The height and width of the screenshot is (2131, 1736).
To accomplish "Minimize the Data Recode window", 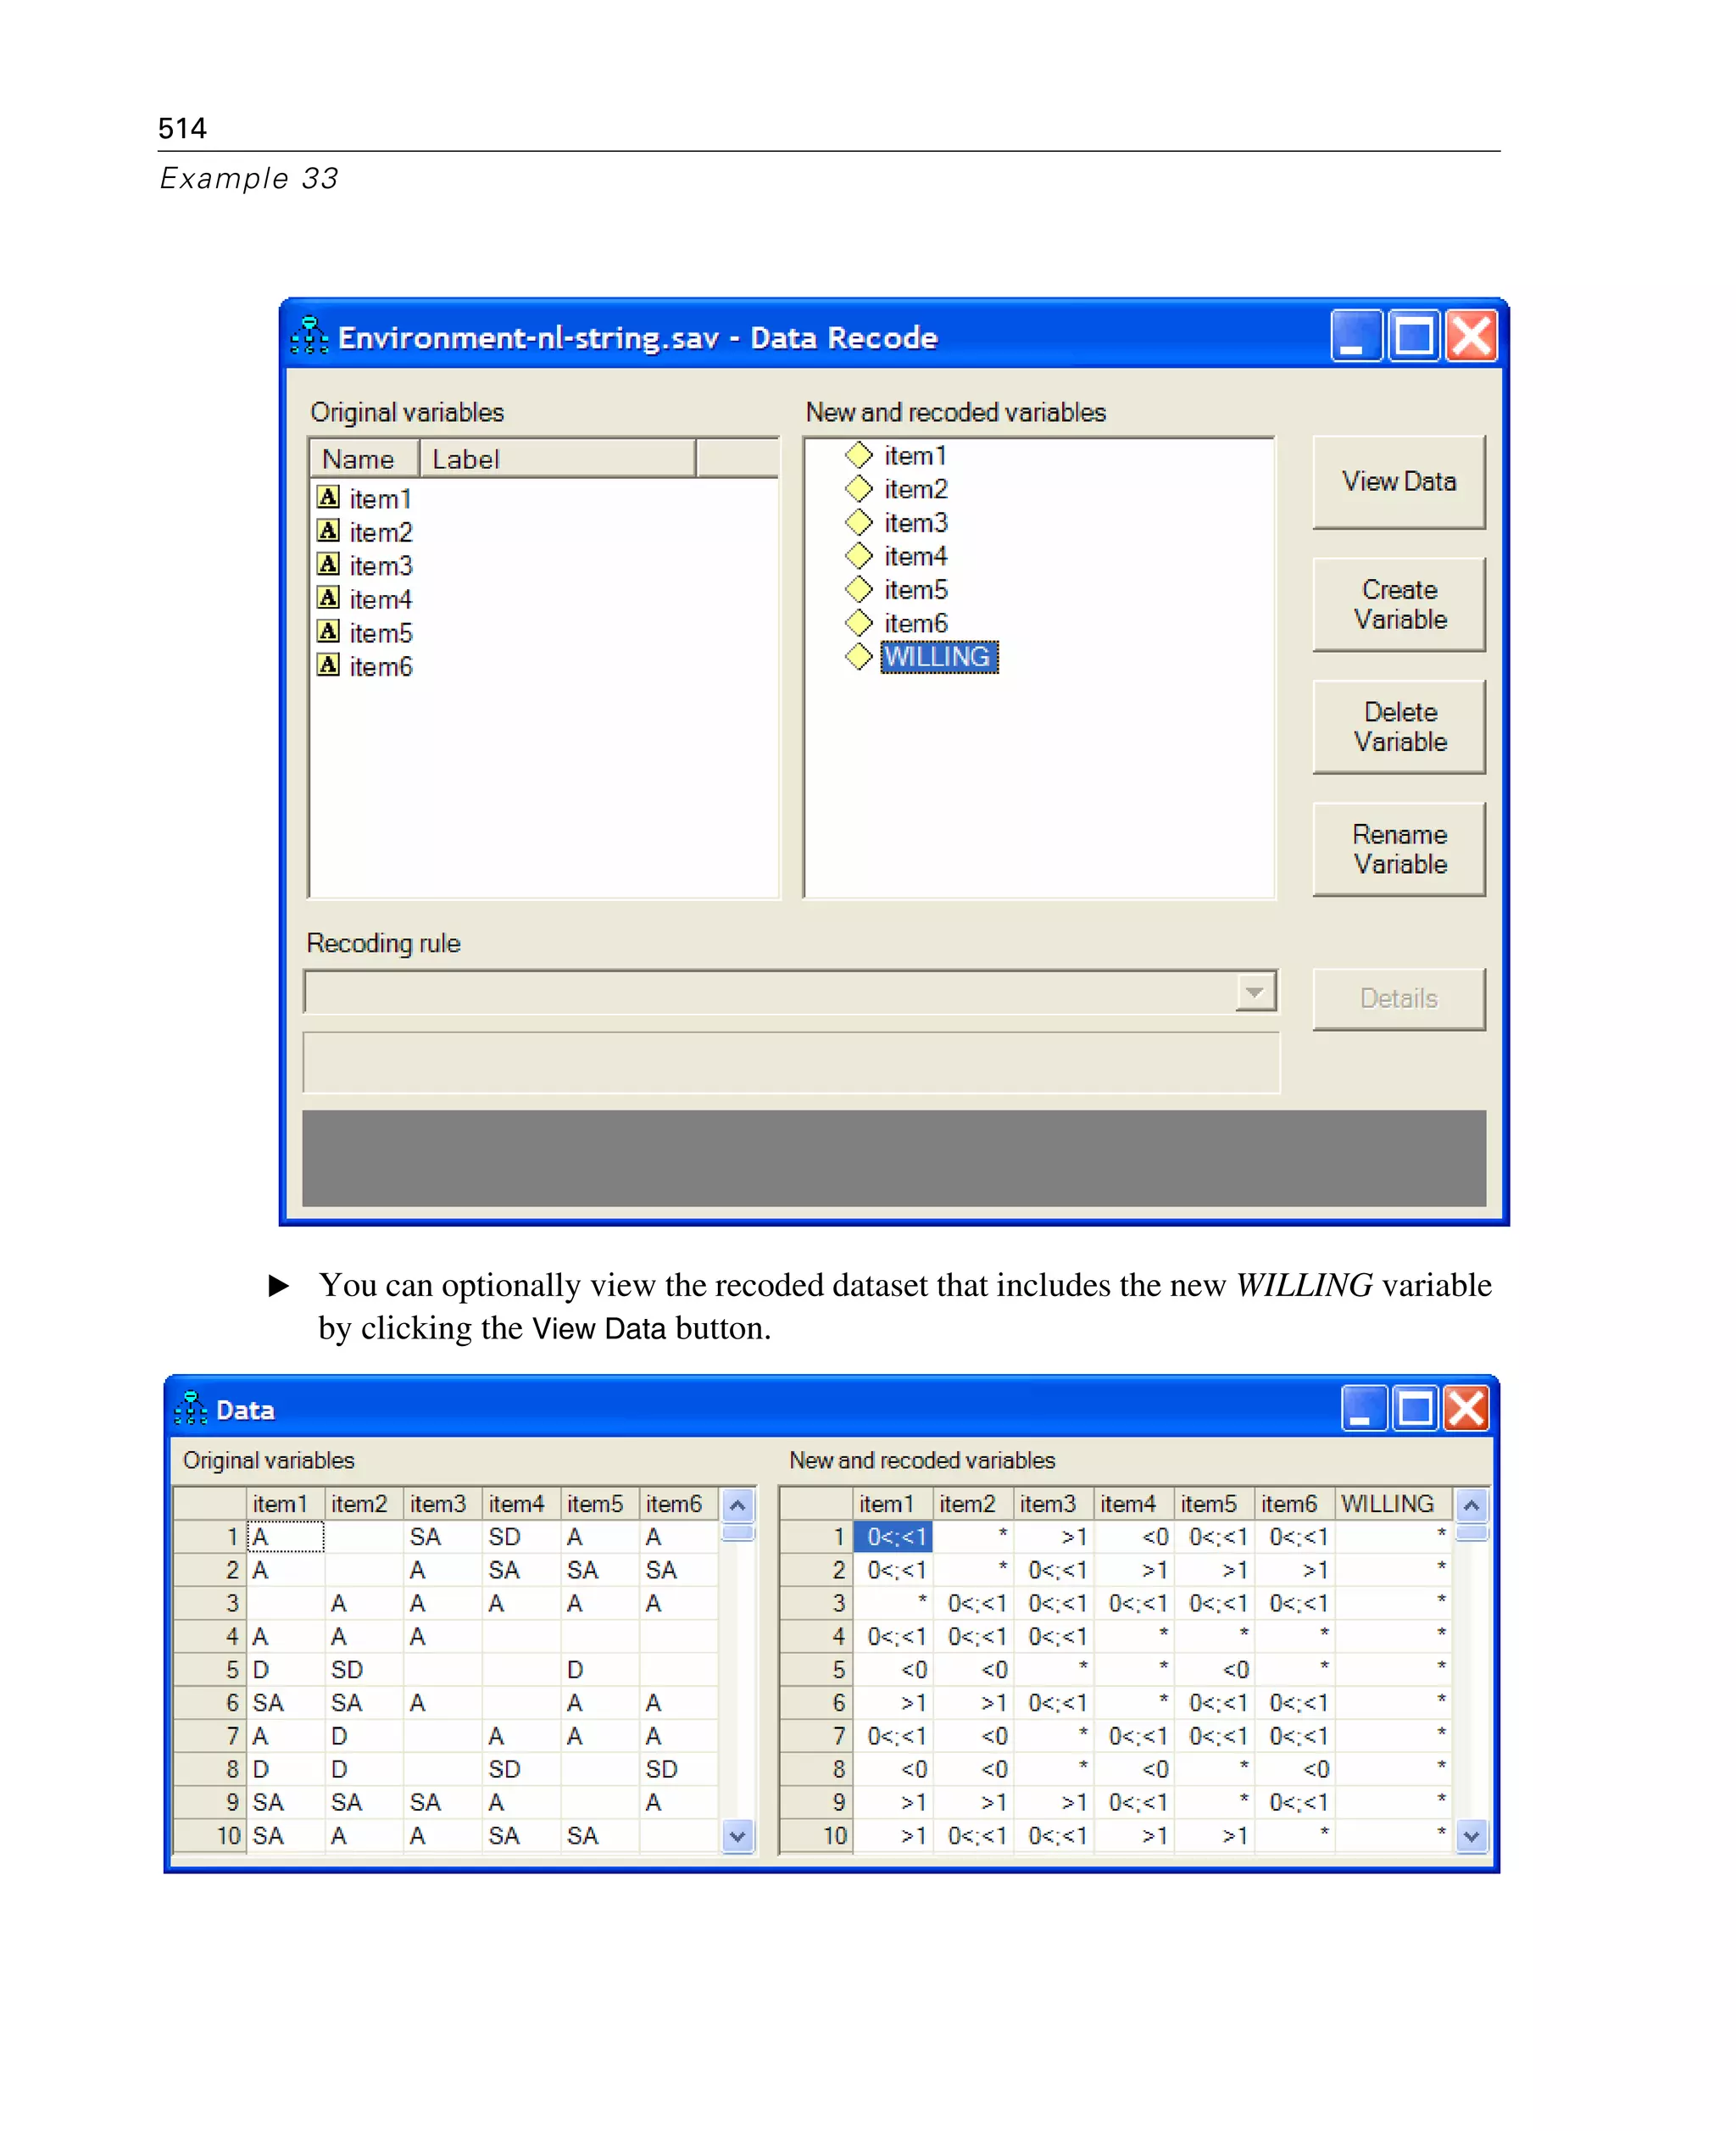I will 1356,335.
